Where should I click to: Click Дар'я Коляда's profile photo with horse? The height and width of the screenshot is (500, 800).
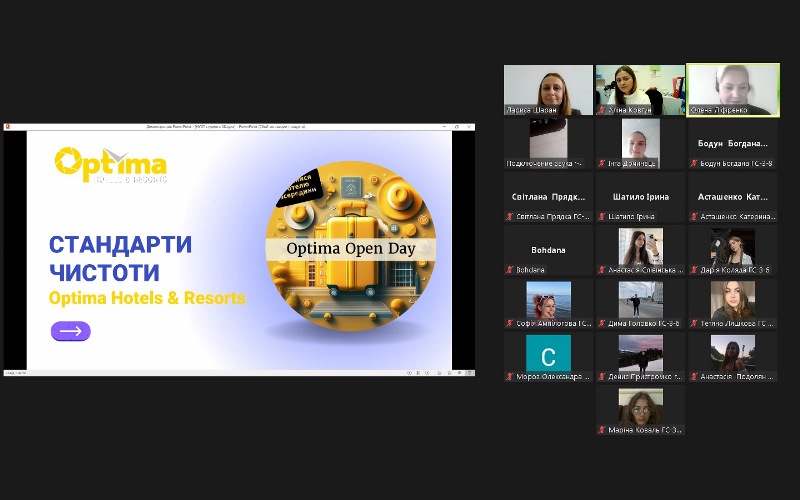tap(733, 246)
